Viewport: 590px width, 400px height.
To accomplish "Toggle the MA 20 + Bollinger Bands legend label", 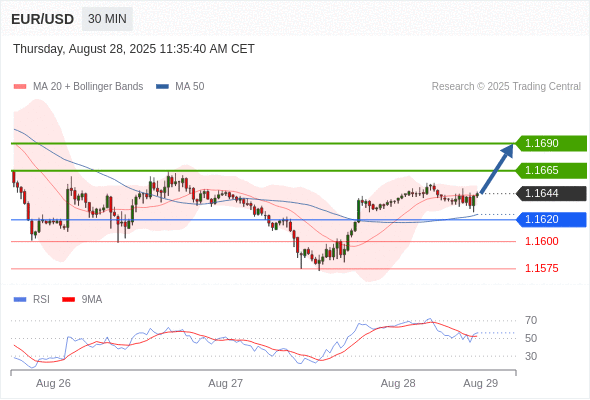I will pyautogui.click(x=88, y=87).
